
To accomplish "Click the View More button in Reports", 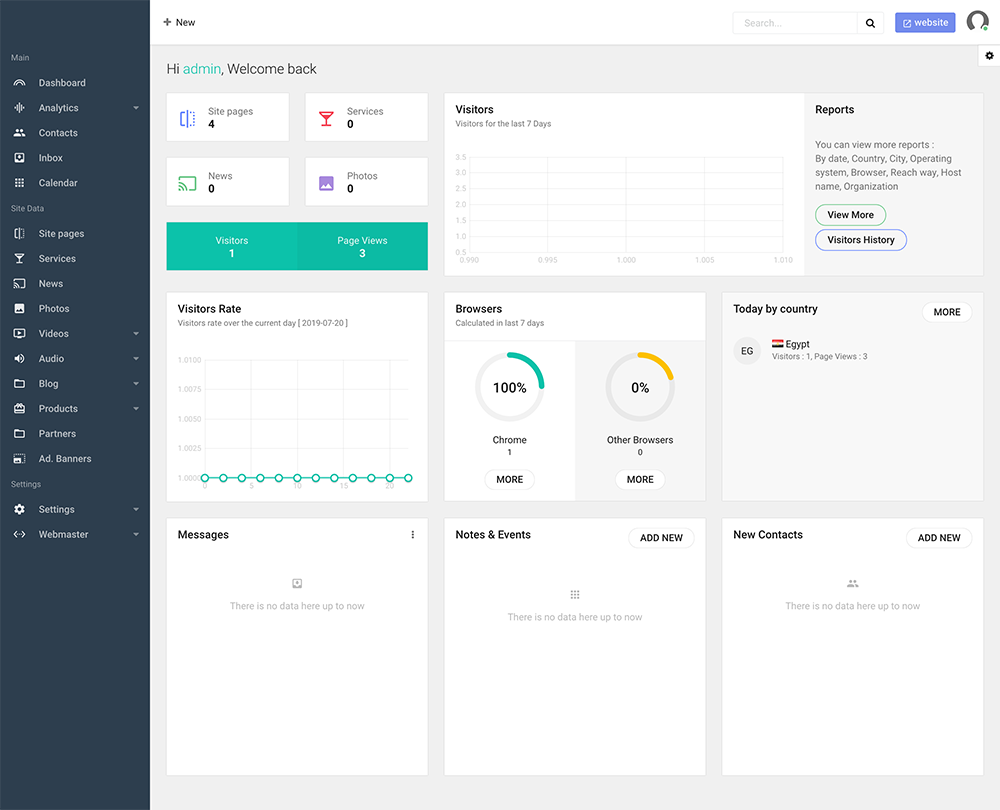I will (x=850, y=214).
